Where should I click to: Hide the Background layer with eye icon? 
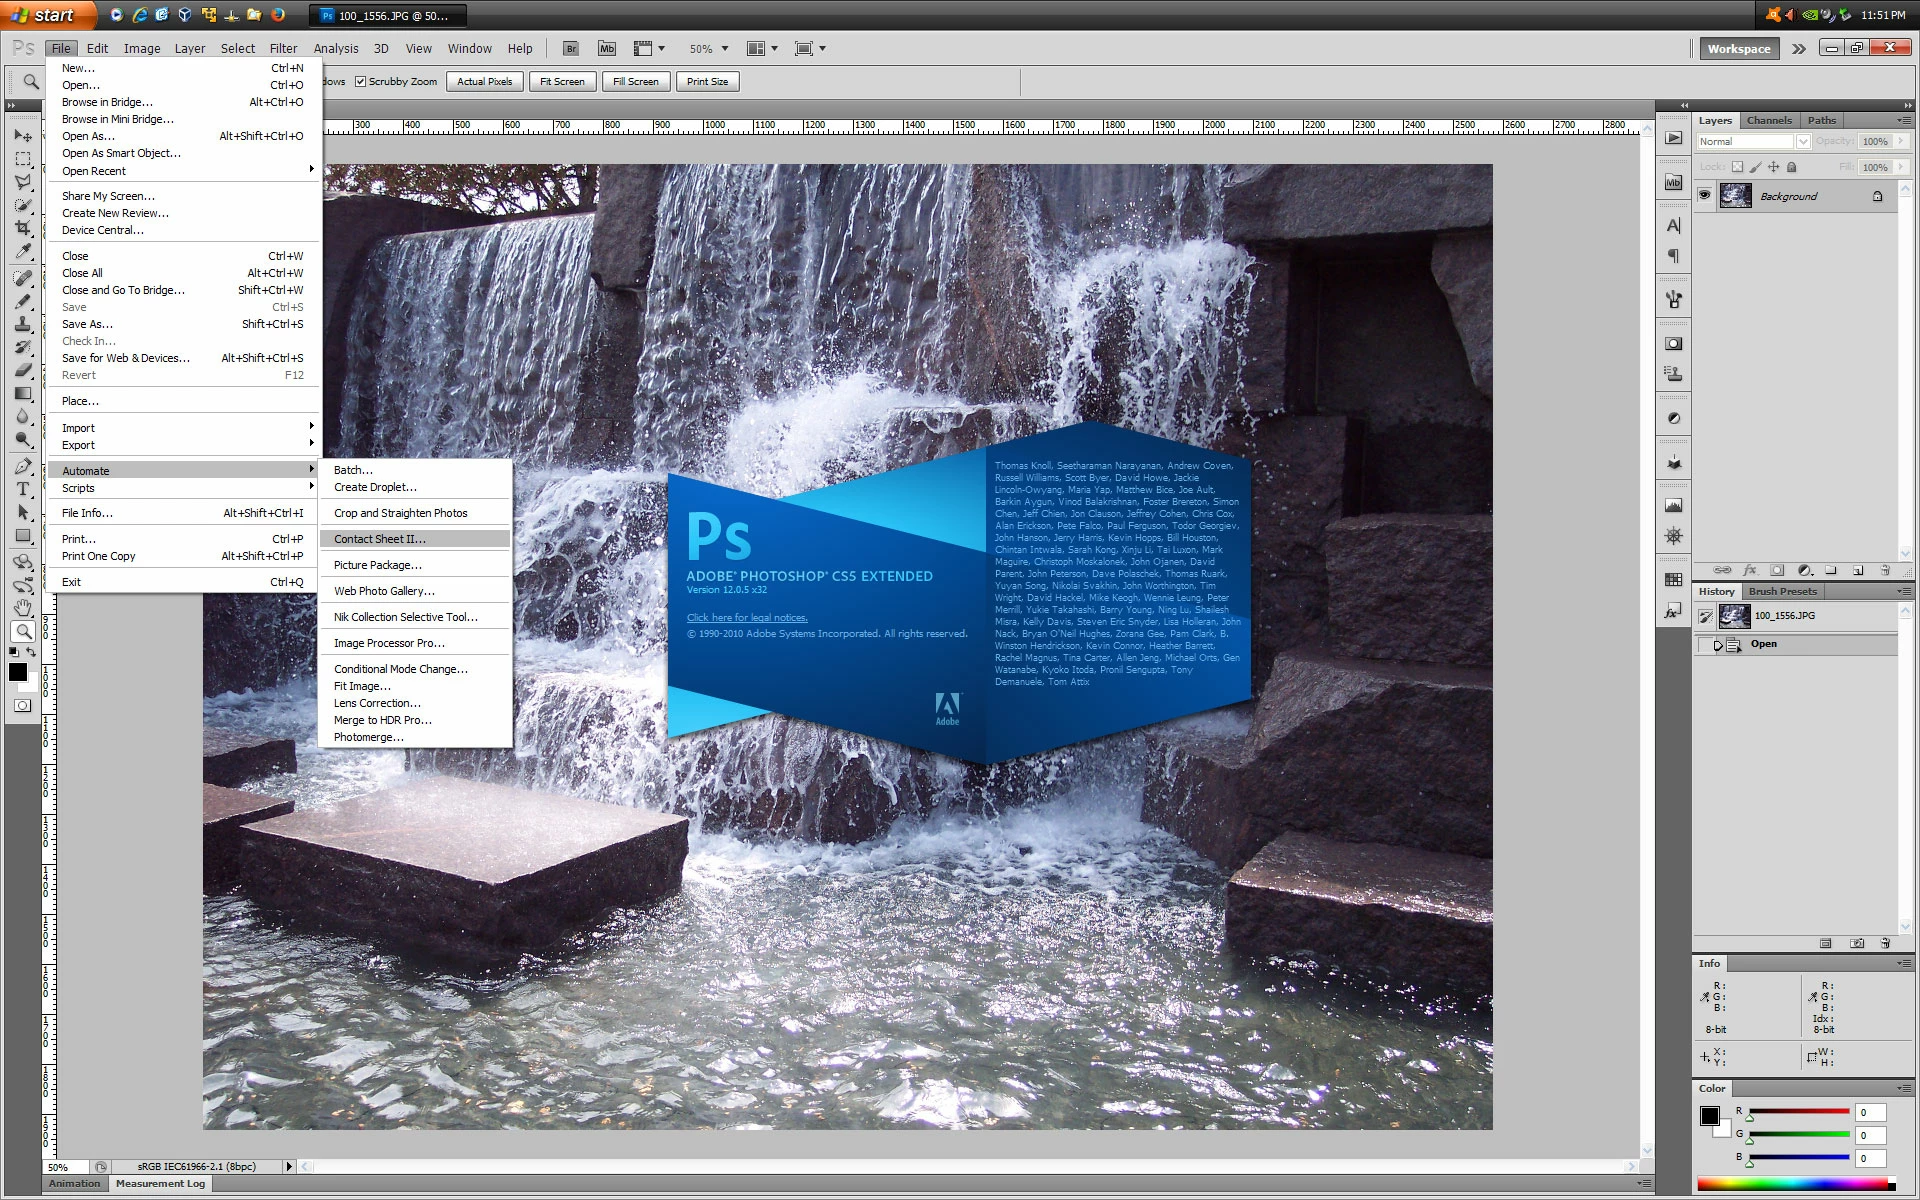click(x=1705, y=196)
